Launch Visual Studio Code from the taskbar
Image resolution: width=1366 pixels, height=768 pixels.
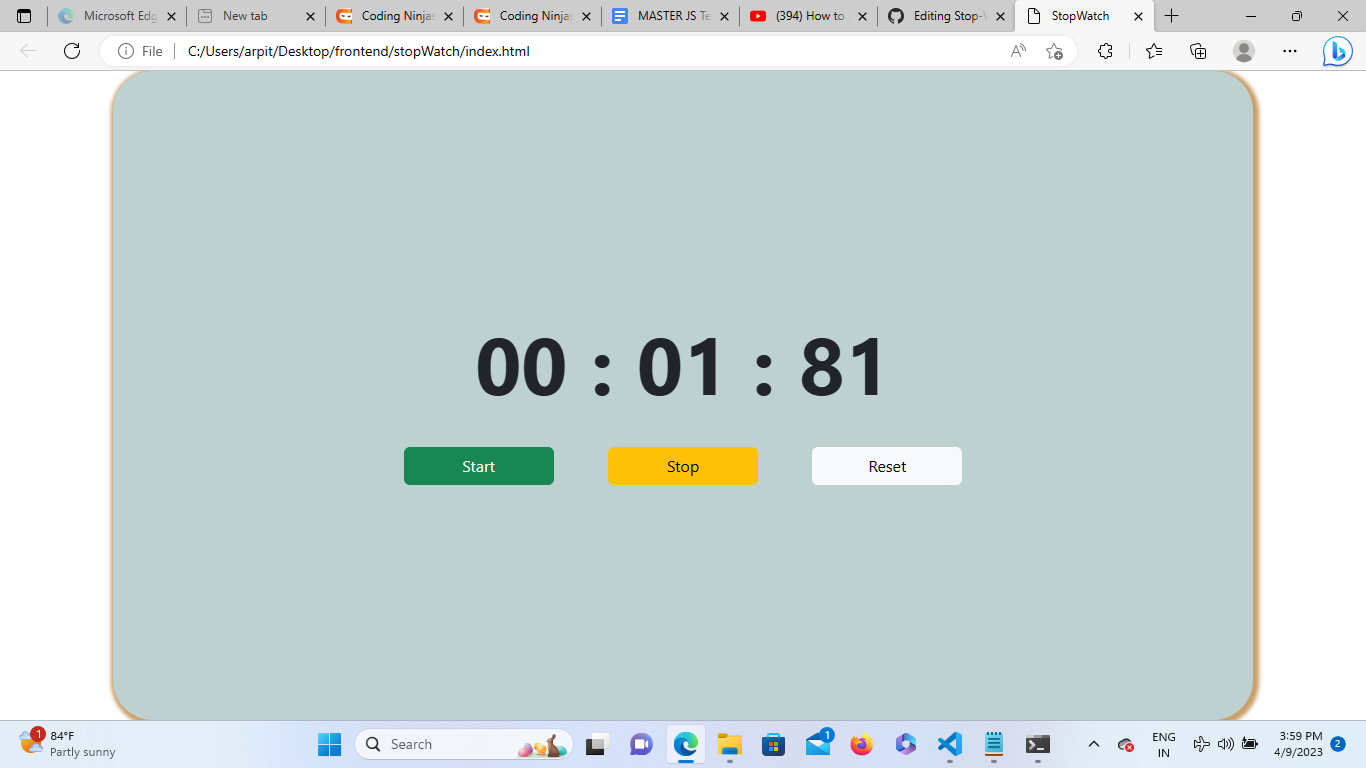(948, 744)
